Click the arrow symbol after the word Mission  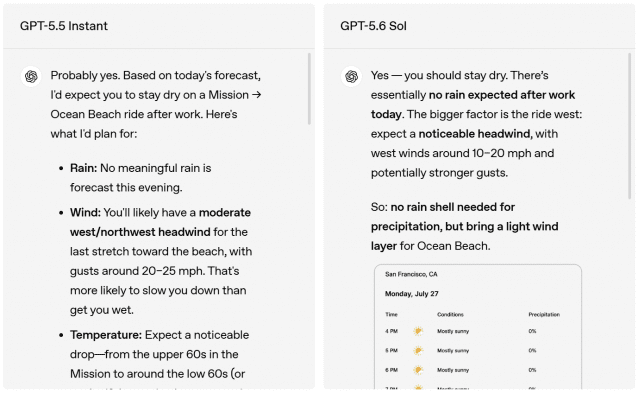257,95
